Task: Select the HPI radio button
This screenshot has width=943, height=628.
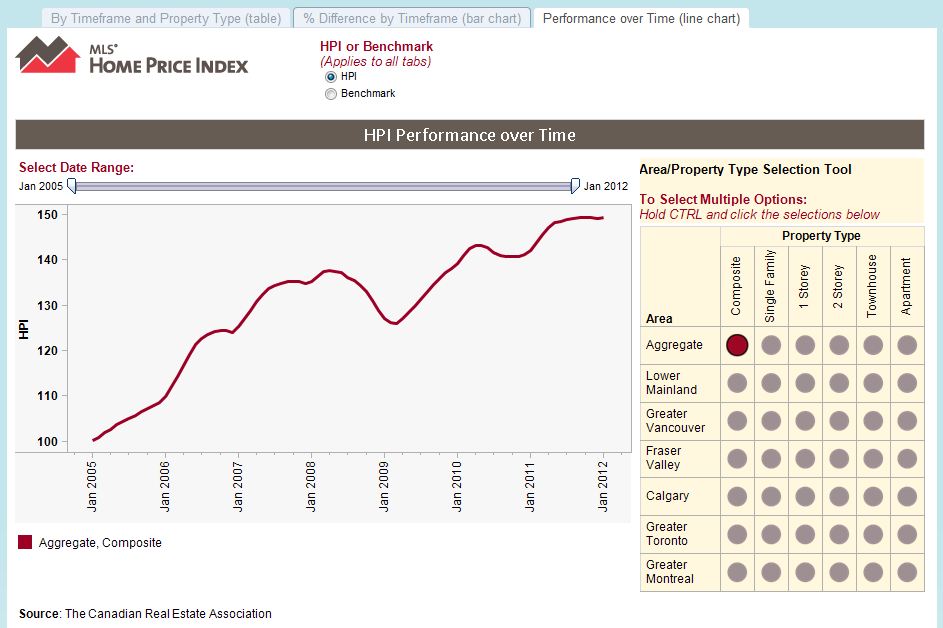Action: [x=331, y=76]
